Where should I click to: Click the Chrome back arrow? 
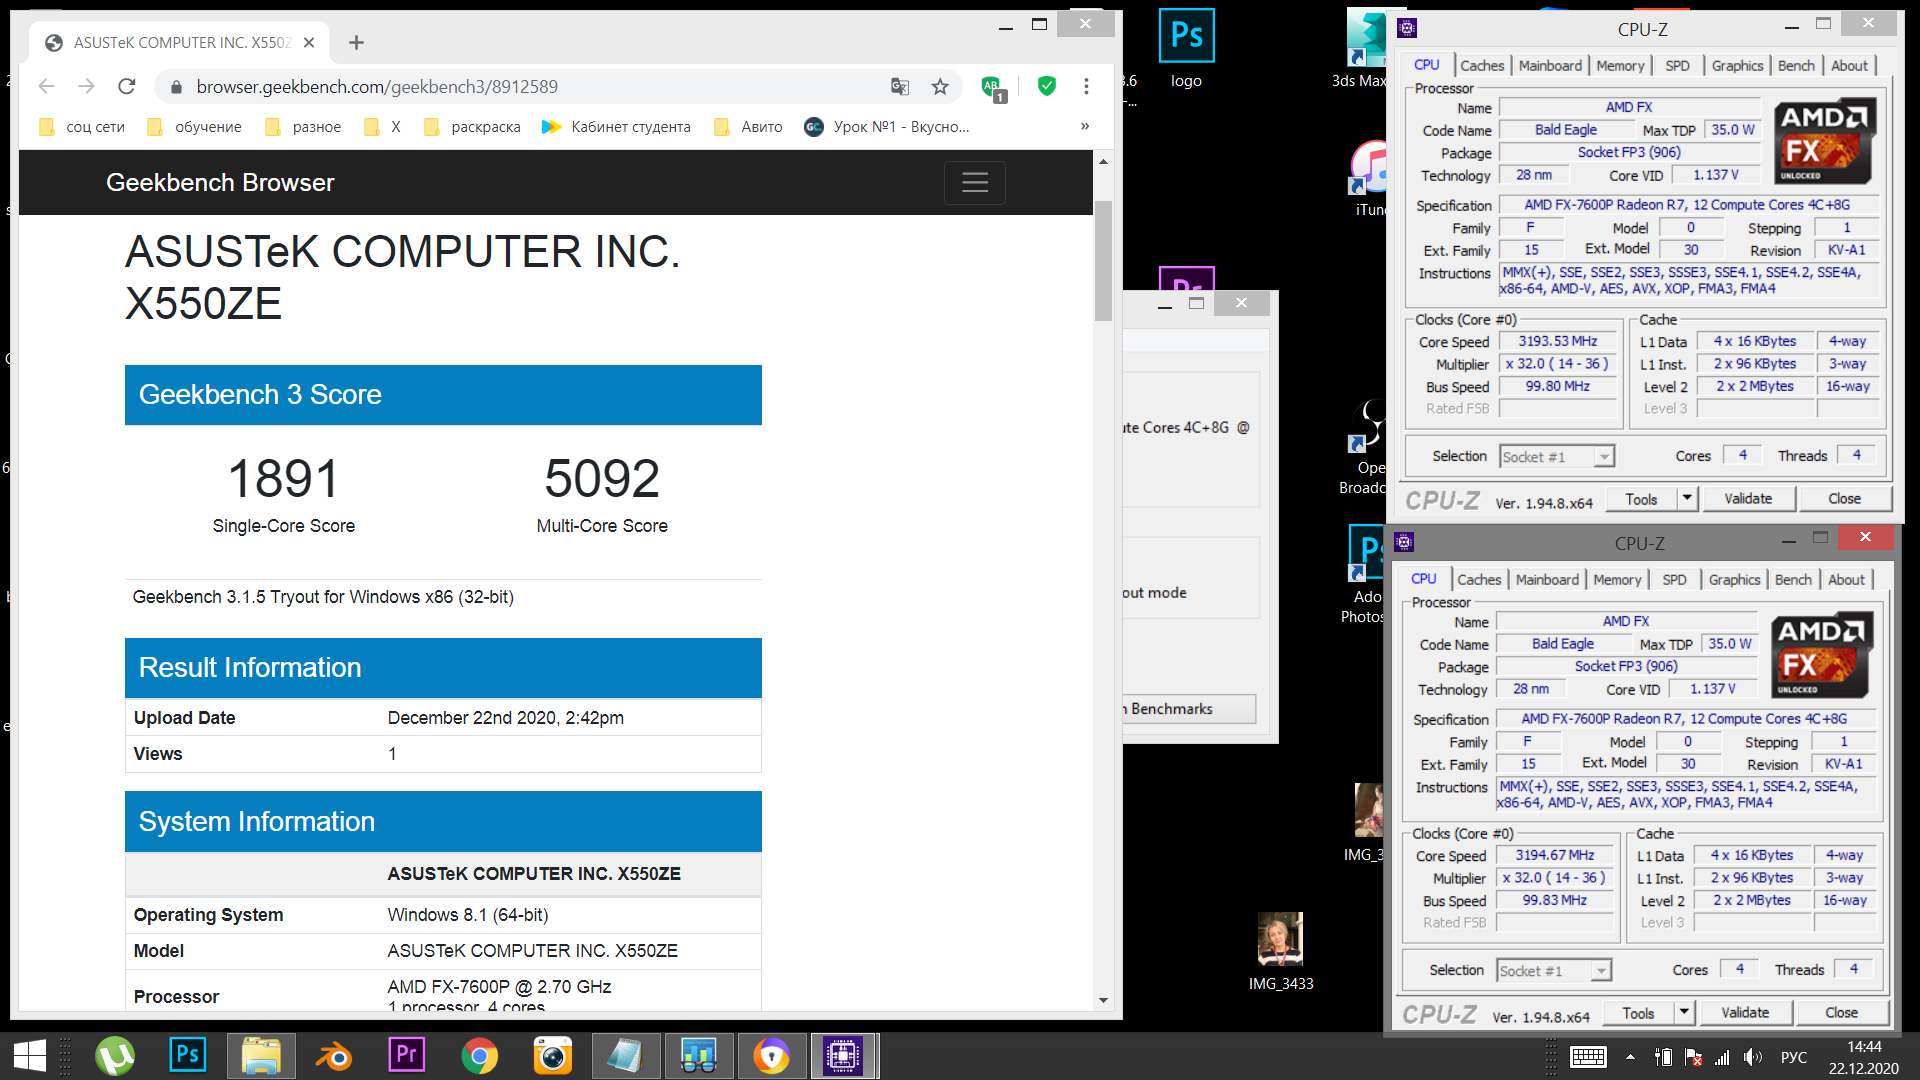coord(47,87)
